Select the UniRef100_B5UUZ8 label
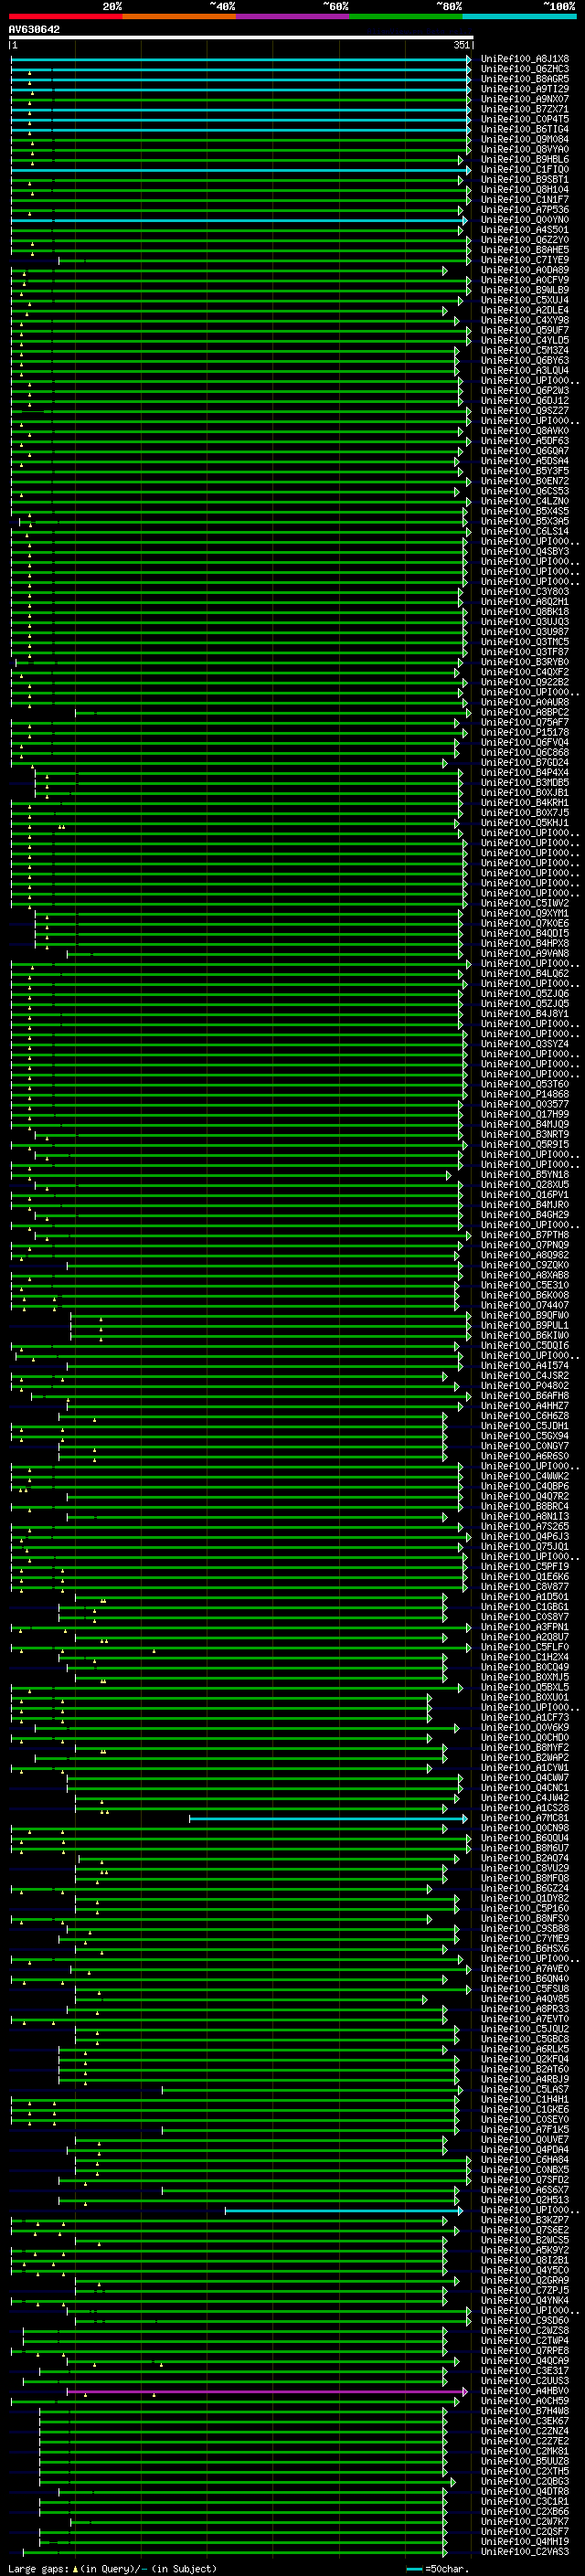 tap(524, 2461)
